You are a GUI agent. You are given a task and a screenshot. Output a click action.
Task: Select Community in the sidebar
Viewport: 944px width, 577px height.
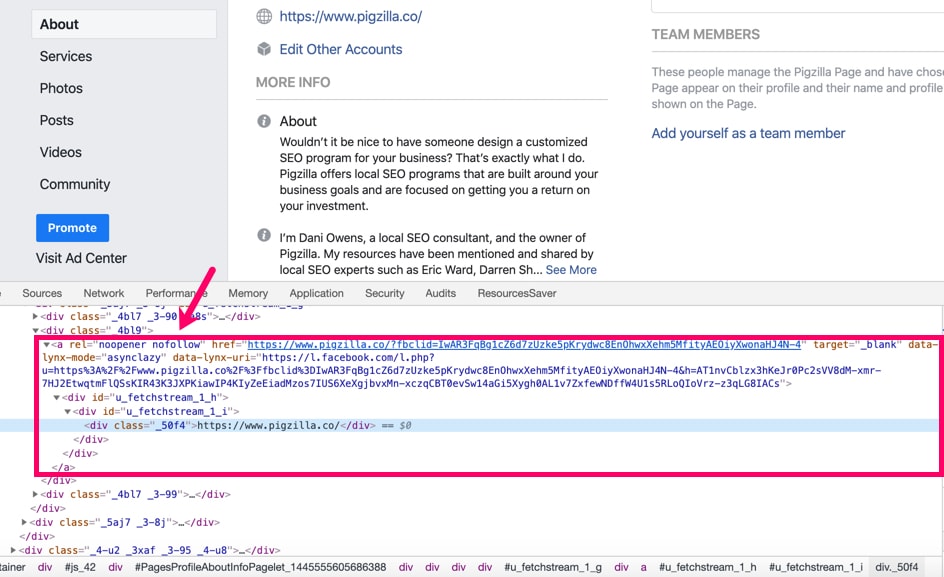pyautogui.click(x=75, y=184)
